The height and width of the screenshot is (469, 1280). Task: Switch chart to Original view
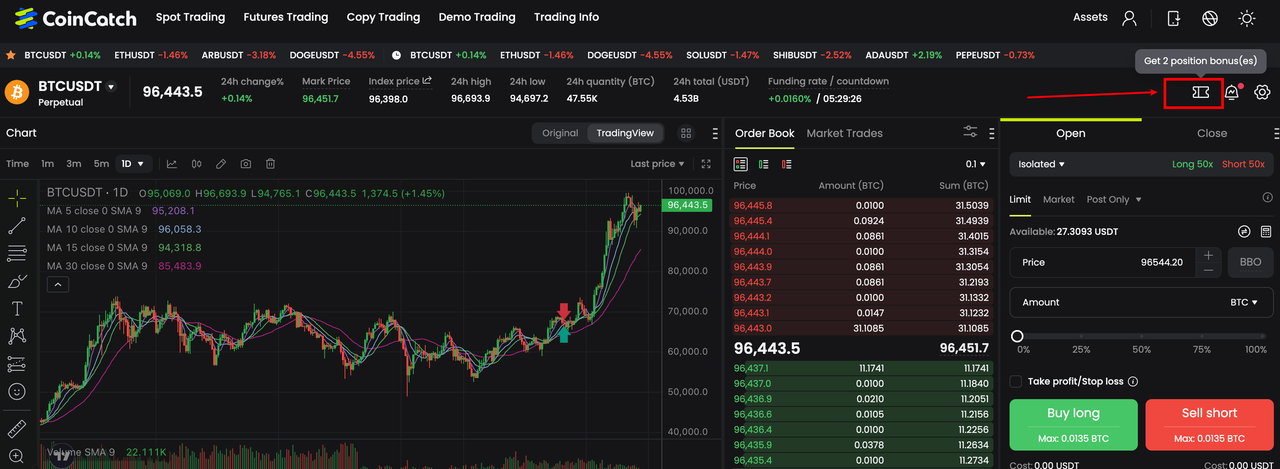[x=560, y=133]
